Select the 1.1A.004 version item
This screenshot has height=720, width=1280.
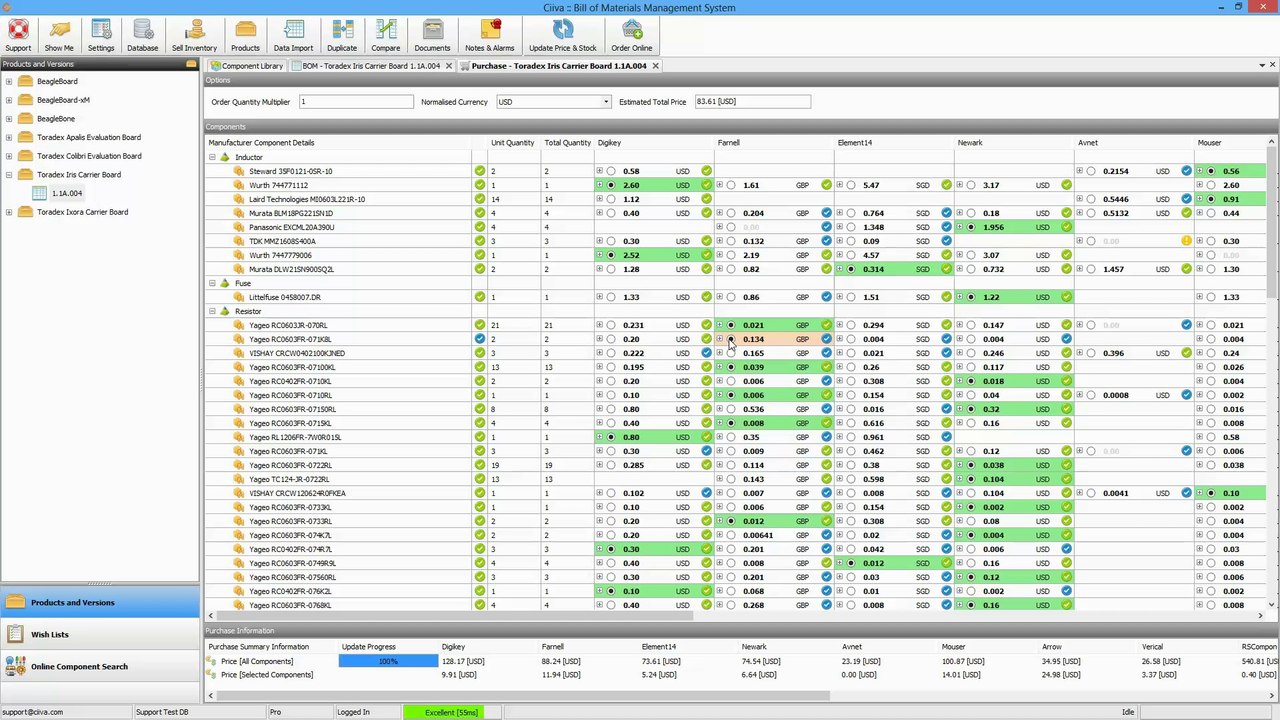(67, 193)
